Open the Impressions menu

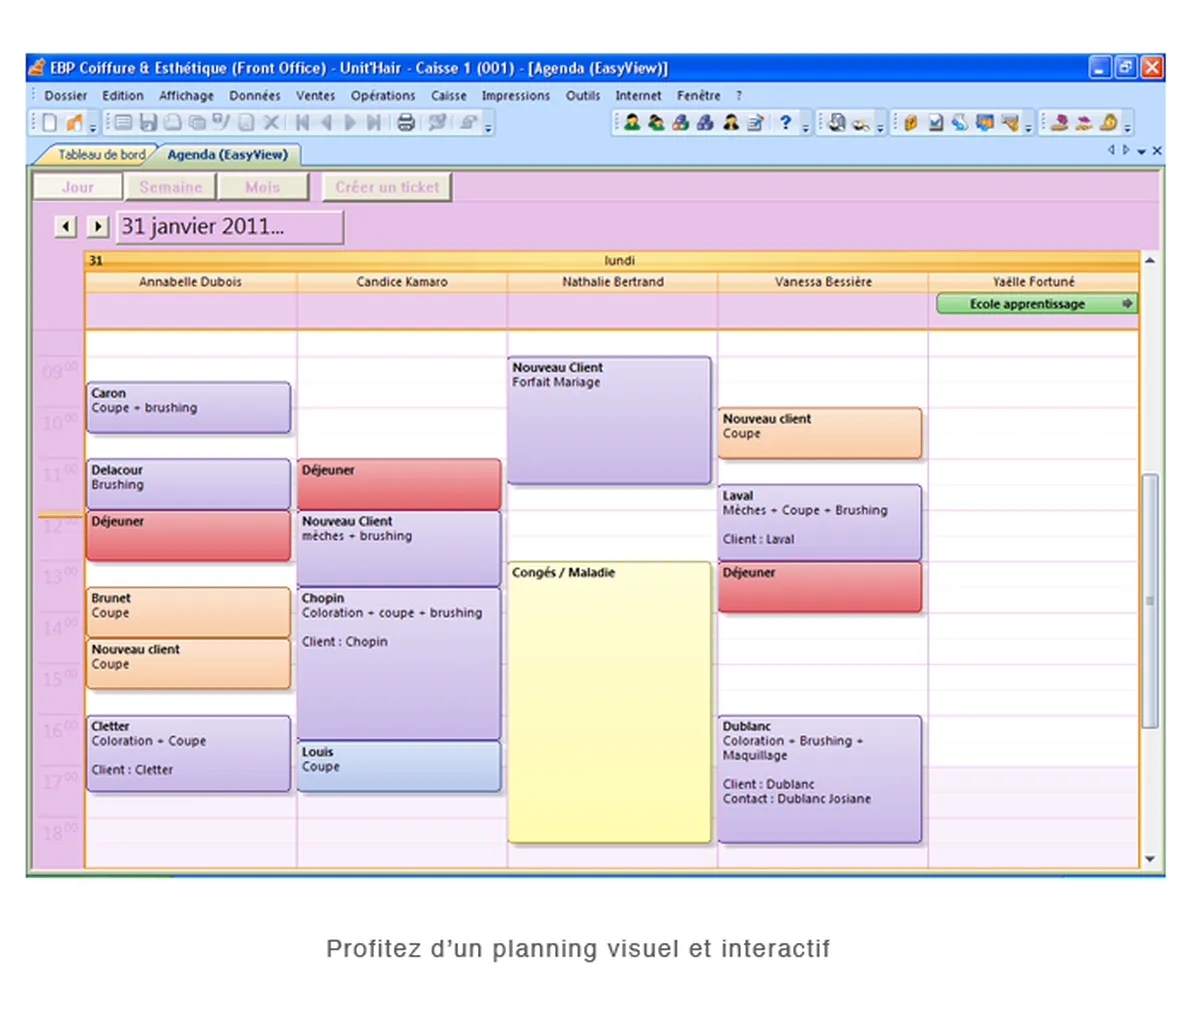click(x=516, y=96)
